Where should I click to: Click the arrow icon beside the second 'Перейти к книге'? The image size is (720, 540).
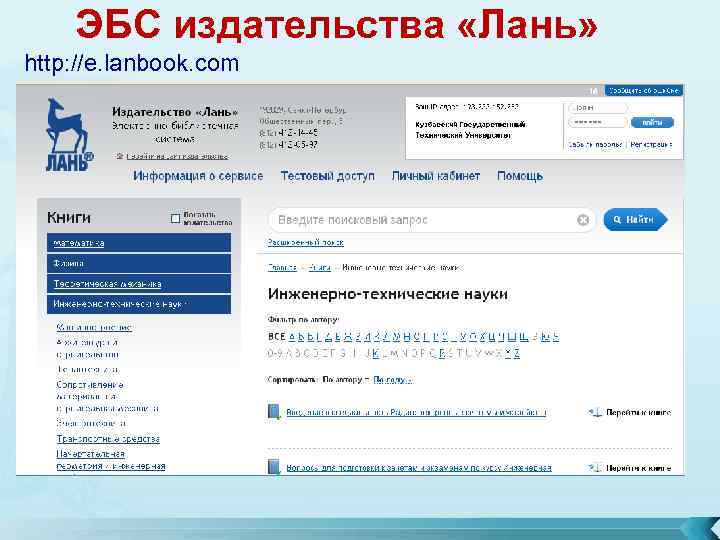(x=596, y=468)
